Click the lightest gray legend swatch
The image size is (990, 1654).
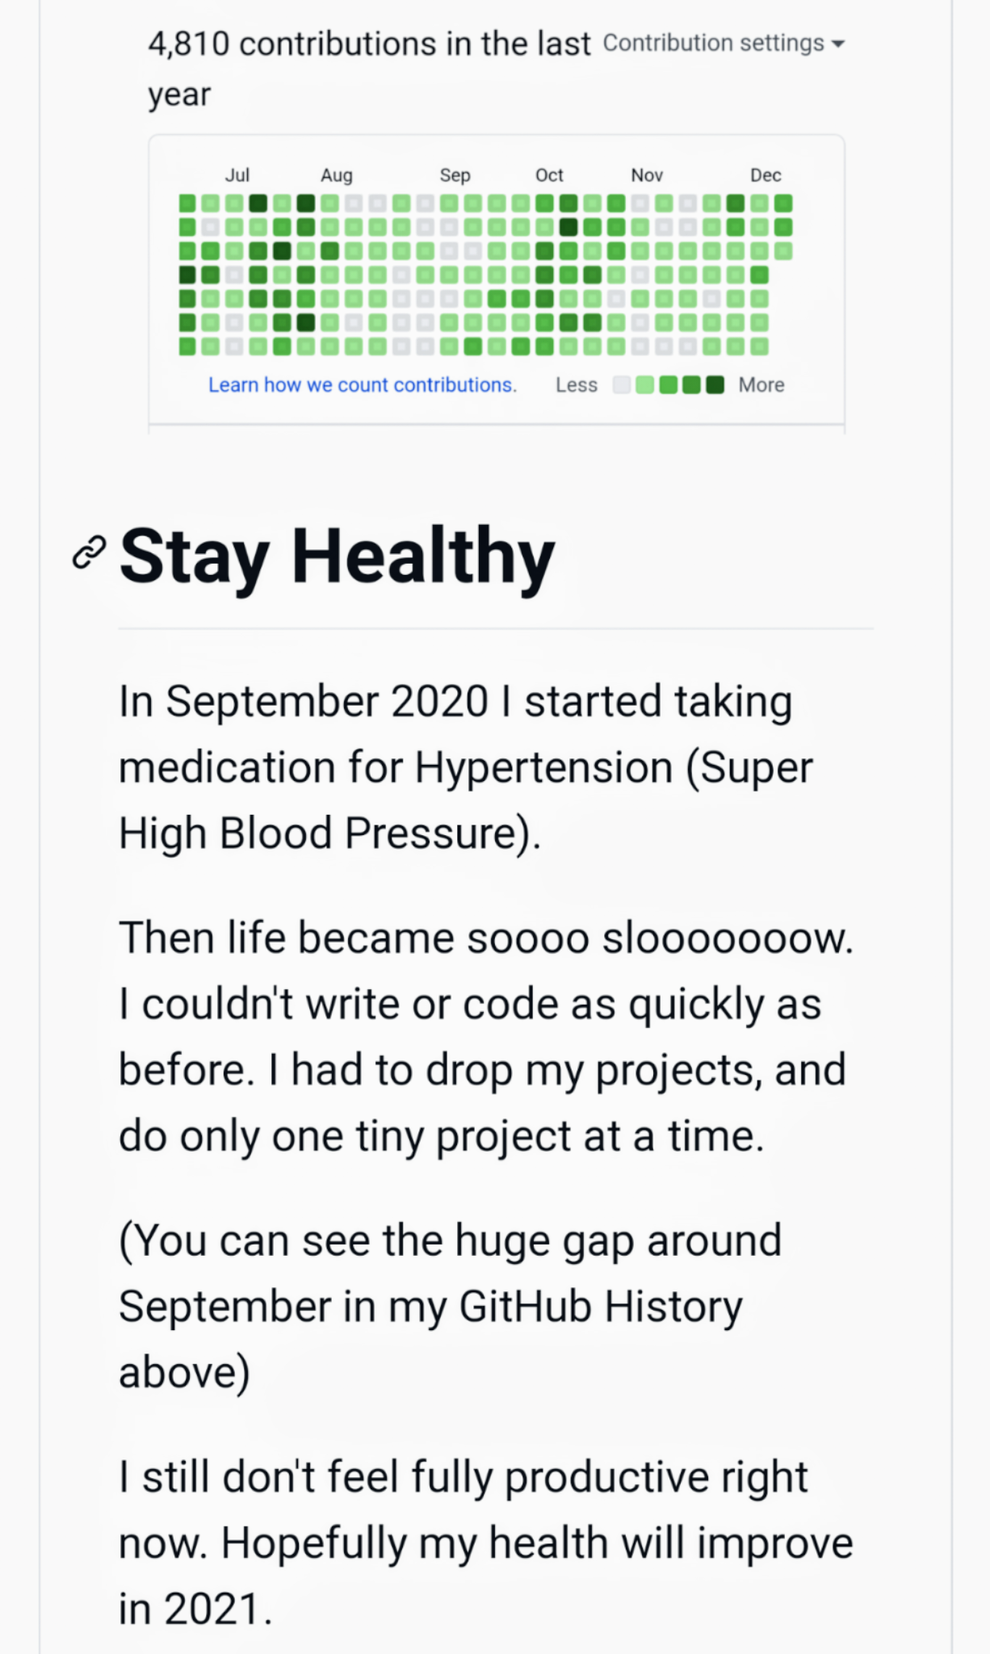coord(621,385)
